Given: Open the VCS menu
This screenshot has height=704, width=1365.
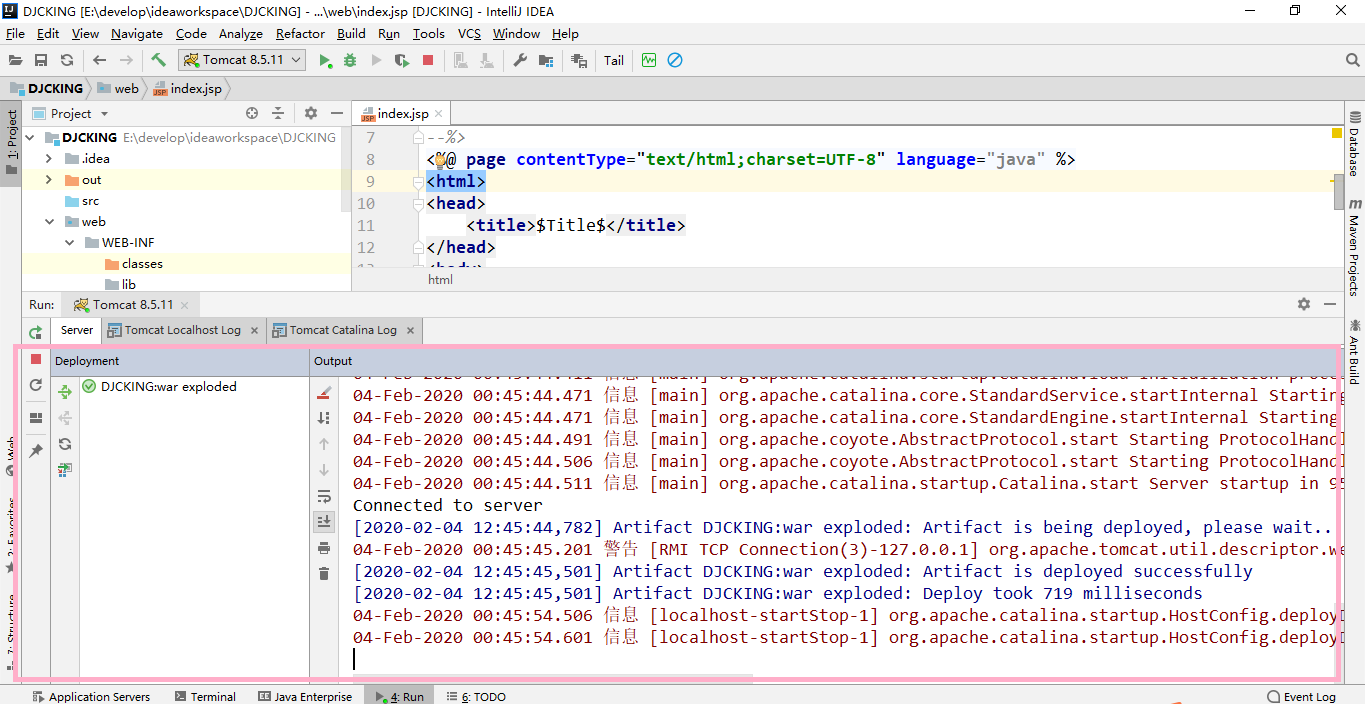Looking at the screenshot, I should tap(469, 33).
